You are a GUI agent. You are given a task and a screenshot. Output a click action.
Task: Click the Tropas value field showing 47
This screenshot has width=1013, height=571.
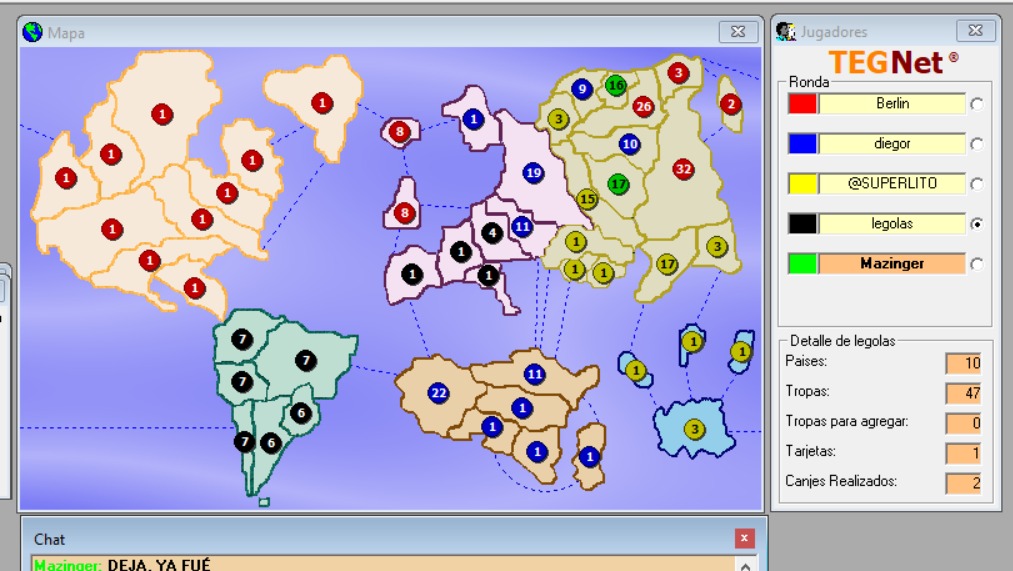(962, 393)
